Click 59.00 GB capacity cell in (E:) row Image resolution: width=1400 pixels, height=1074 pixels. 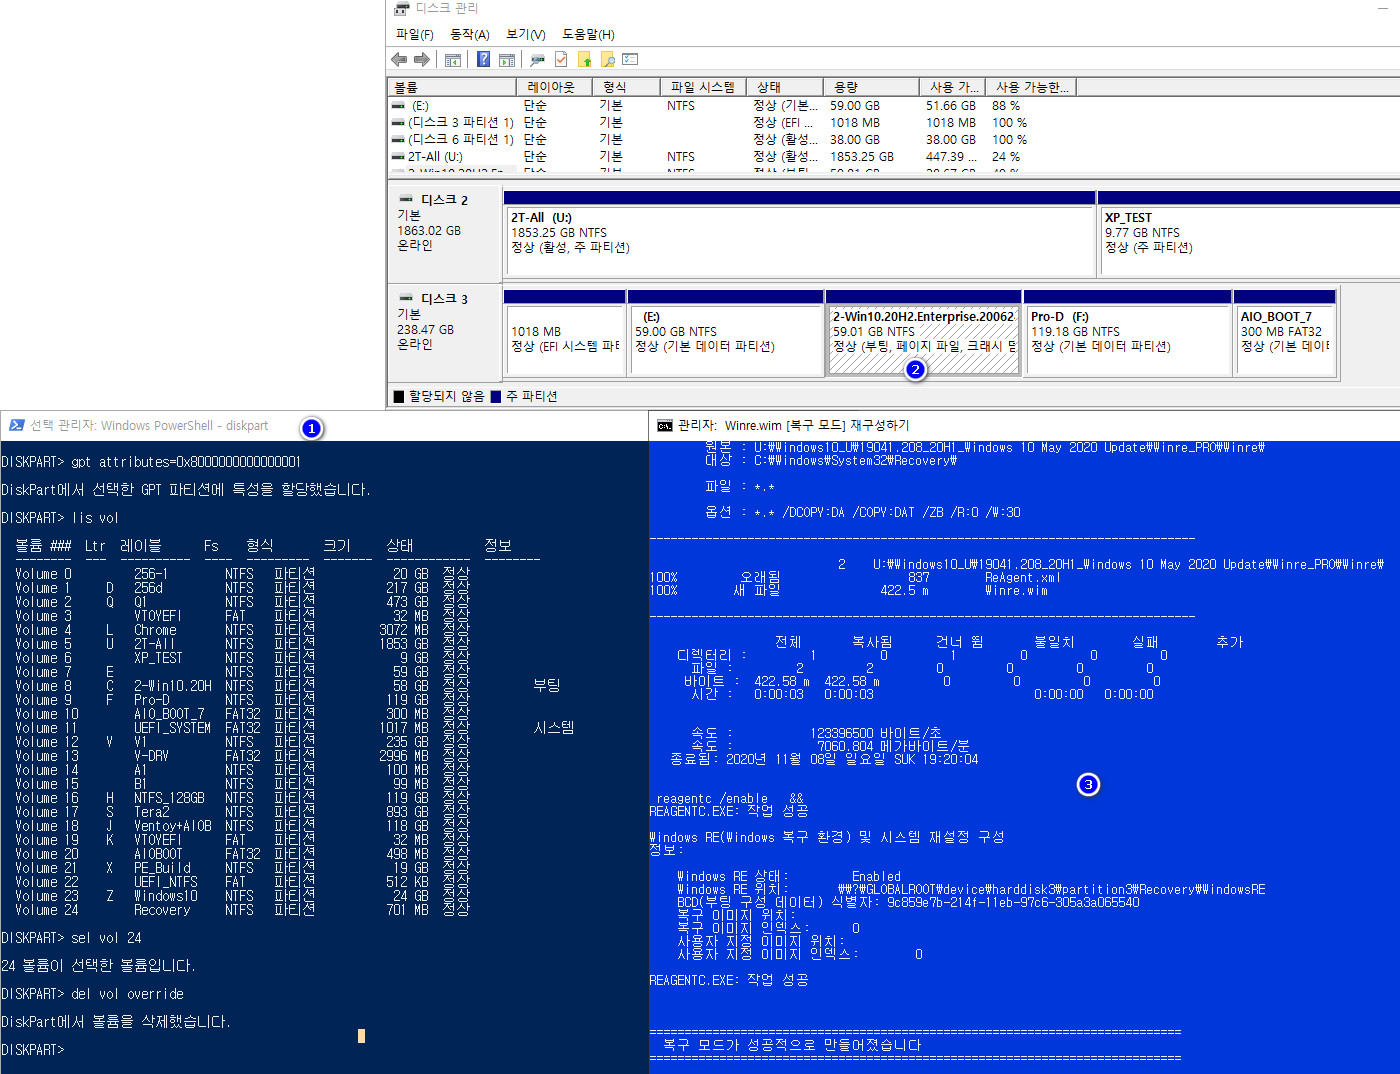click(x=855, y=106)
